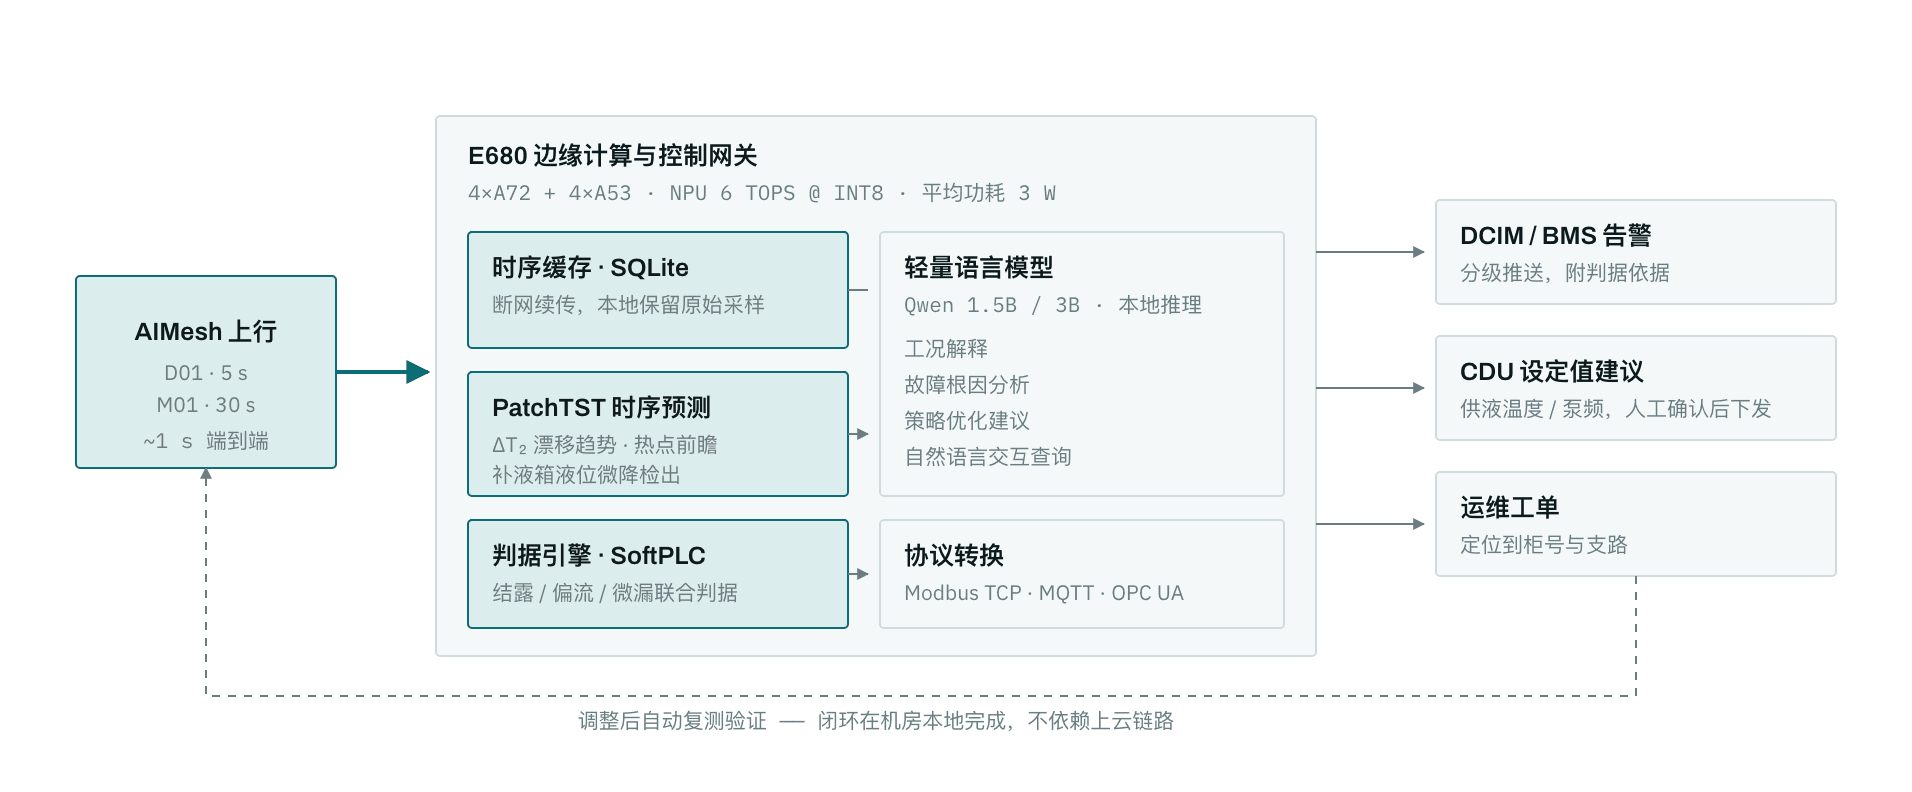The height and width of the screenshot is (792, 1912).
Task: Click 定位到柜号与支路 description
Action: 1544,545
